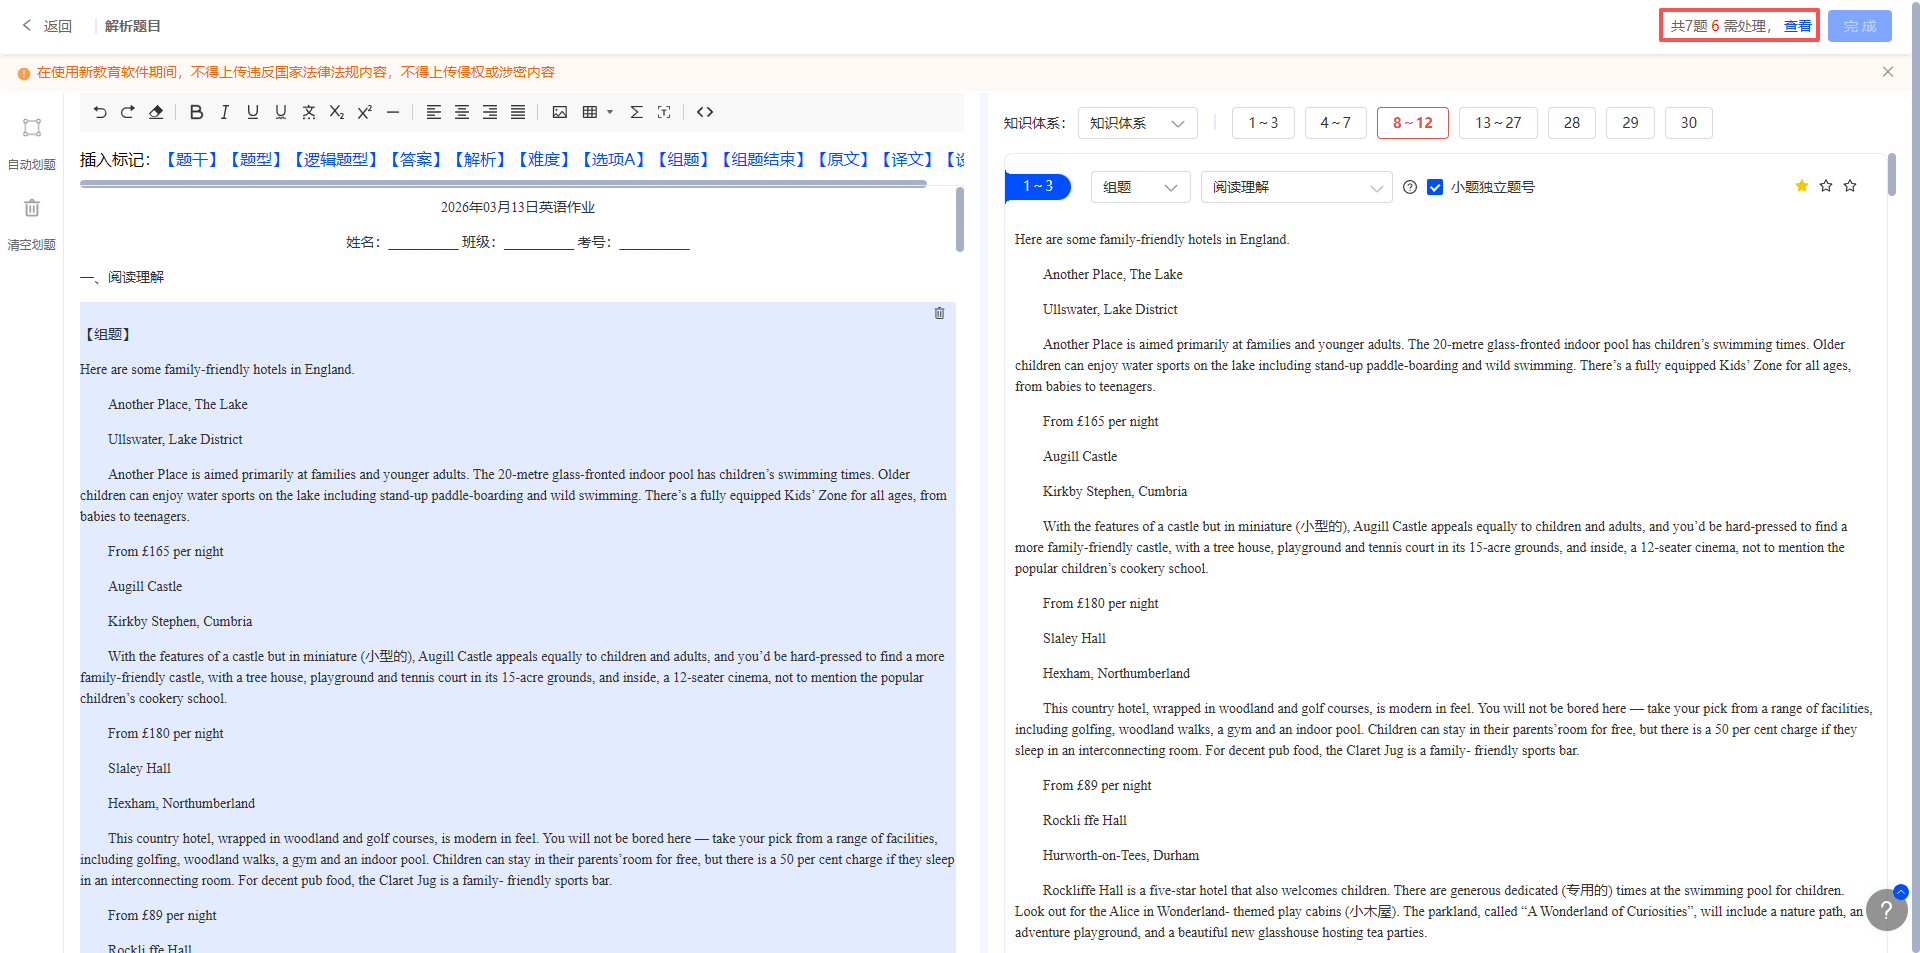This screenshot has height=953, width=1920.
Task: Open source code view icon
Action: (705, 112)
